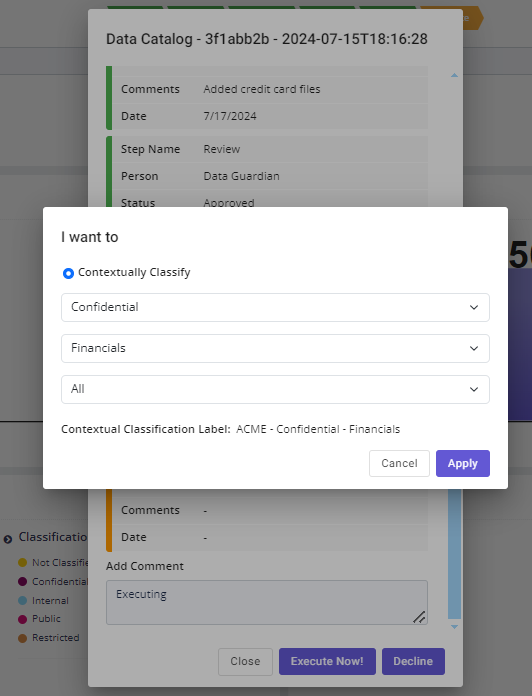This screenshot has height=696, width=532.
Task: Click Cancel in the dialog
Action: (399, 463)
